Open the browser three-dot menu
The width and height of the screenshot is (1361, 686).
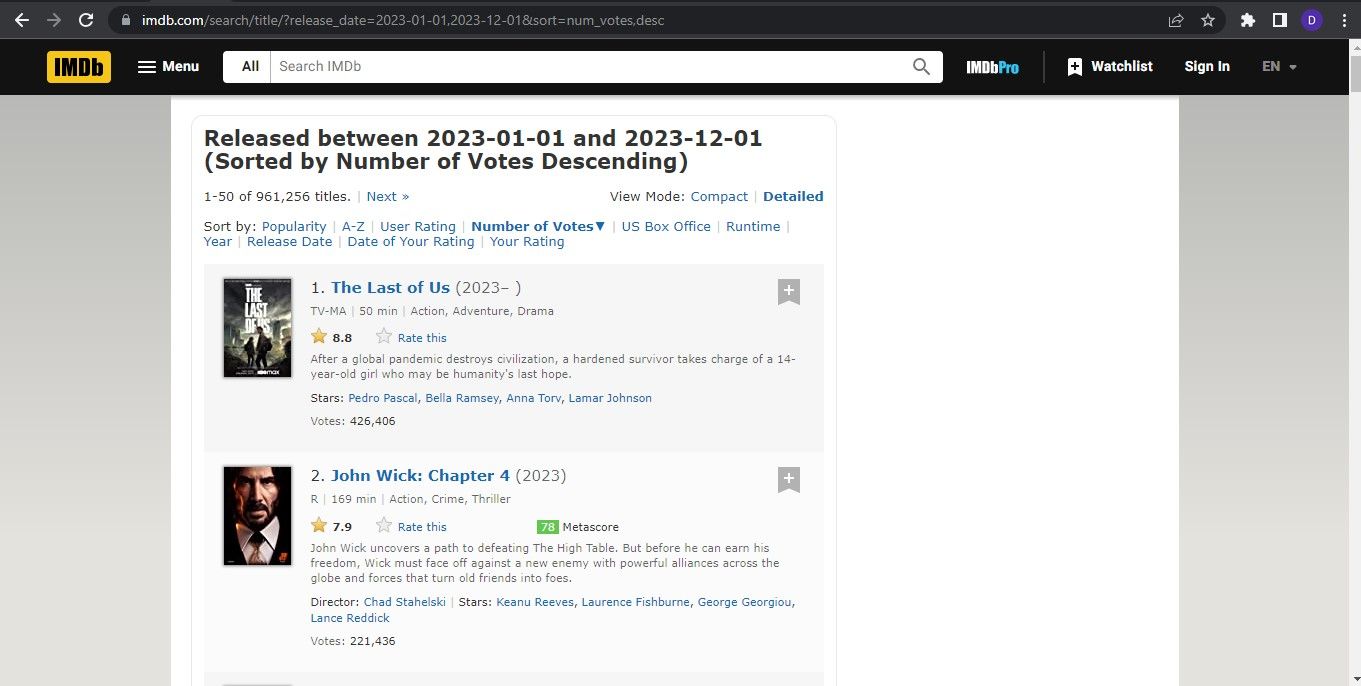(1343, 19)
